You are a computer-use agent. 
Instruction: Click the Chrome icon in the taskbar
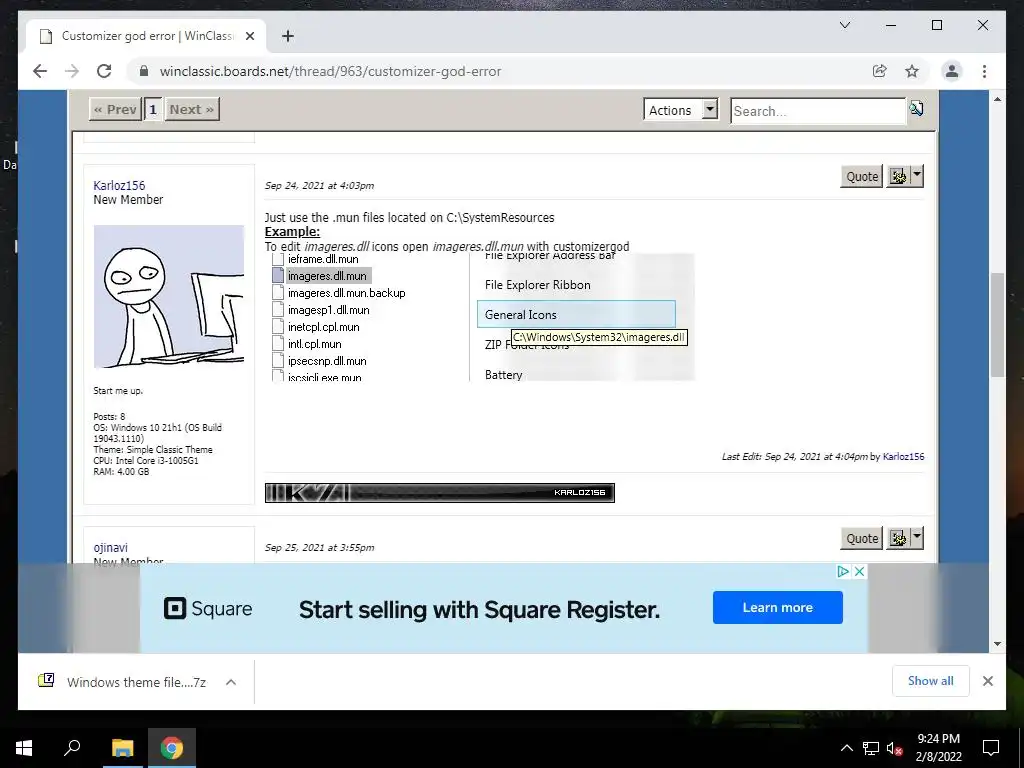tap(172, 748)
